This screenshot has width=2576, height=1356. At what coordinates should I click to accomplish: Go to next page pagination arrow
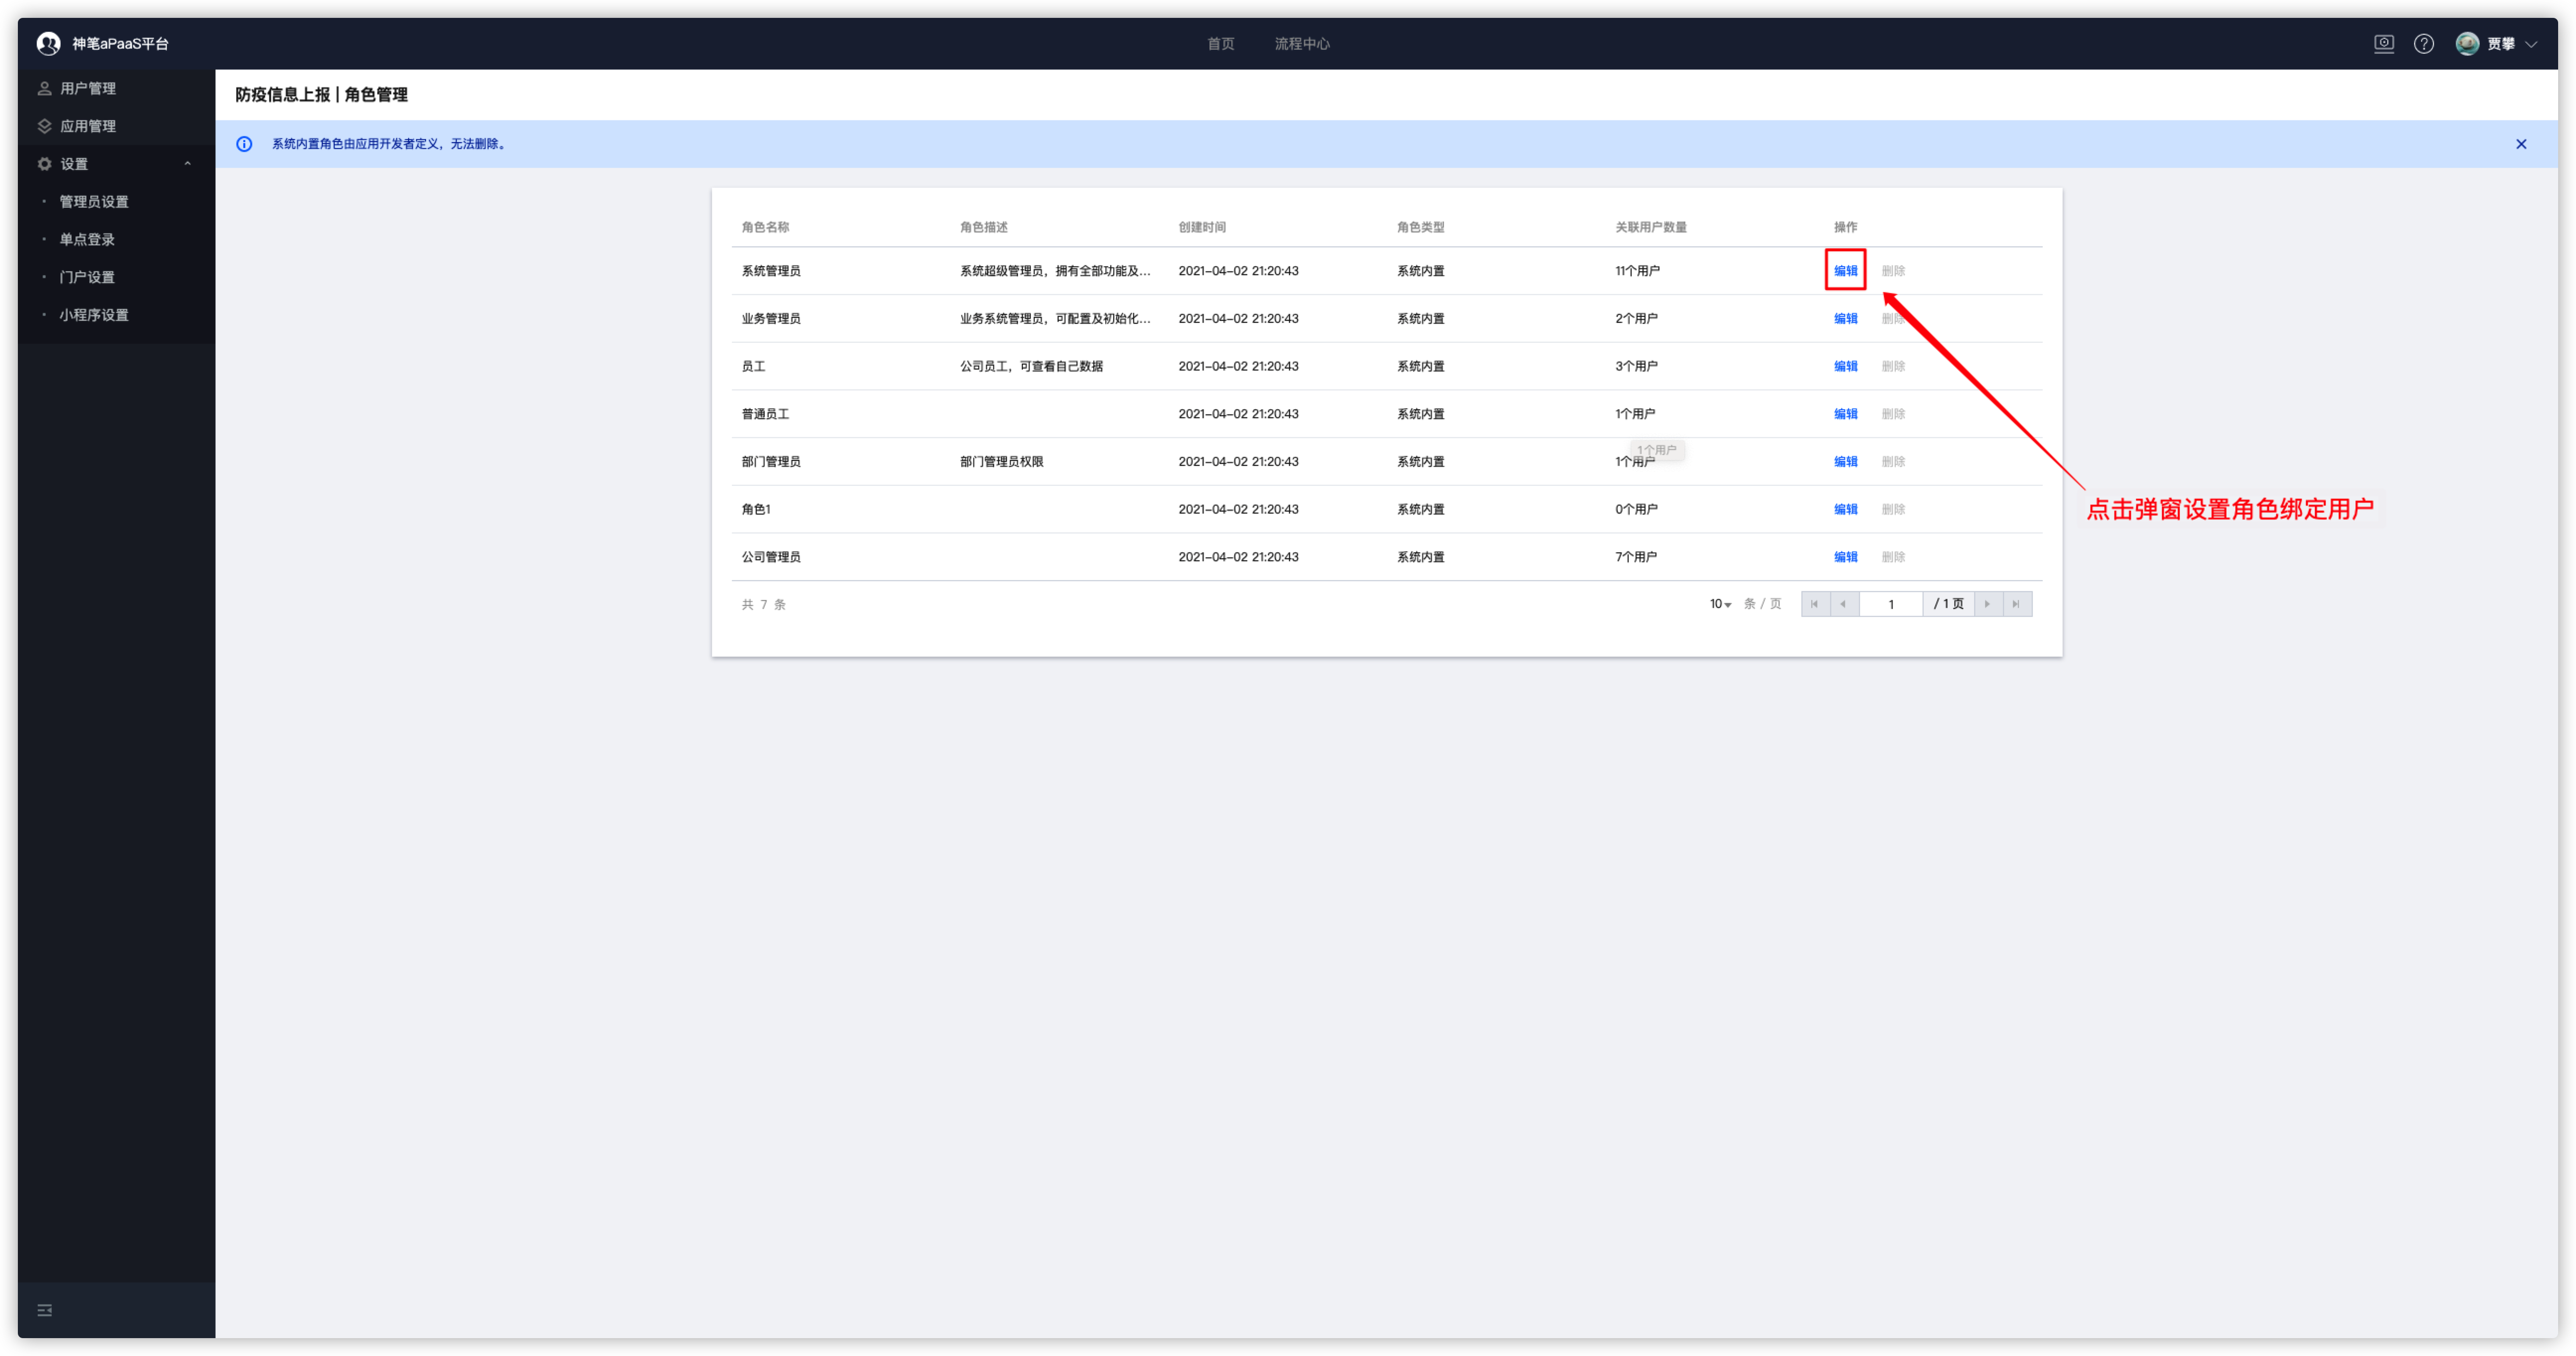(x=1987, y=604)
